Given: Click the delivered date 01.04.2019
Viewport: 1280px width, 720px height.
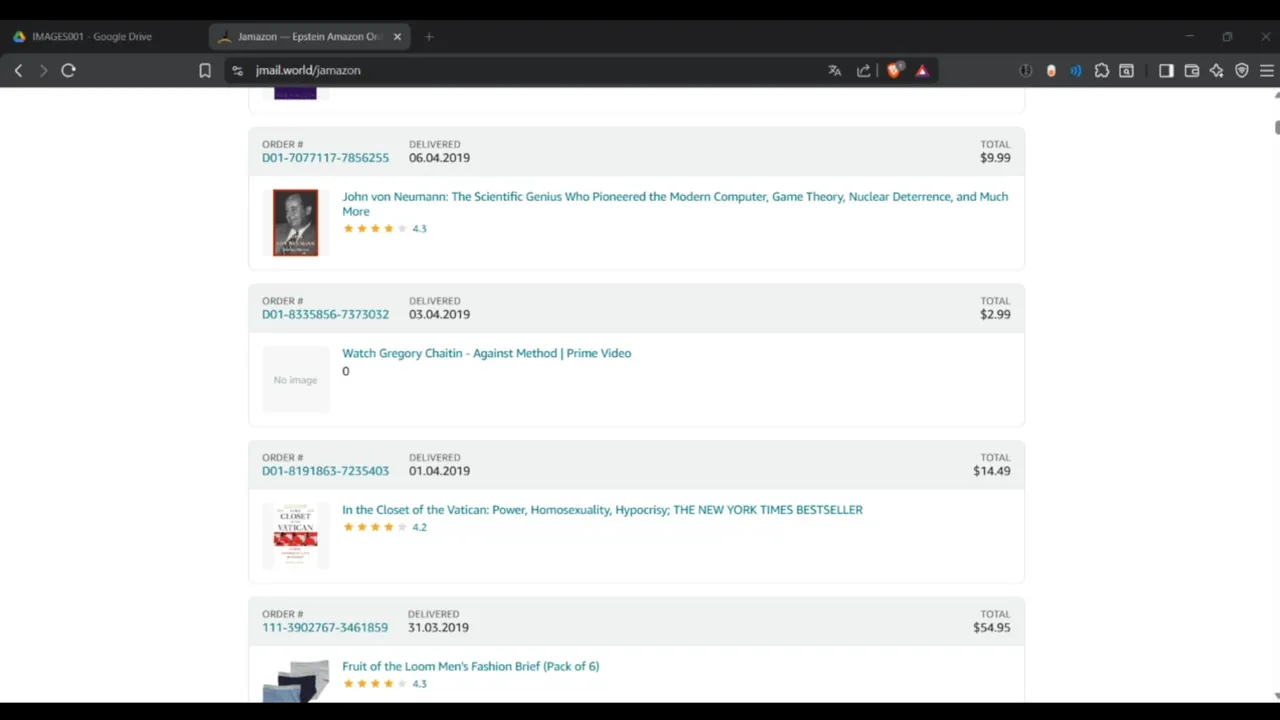Looking at the screenshot, I should 439,471.
